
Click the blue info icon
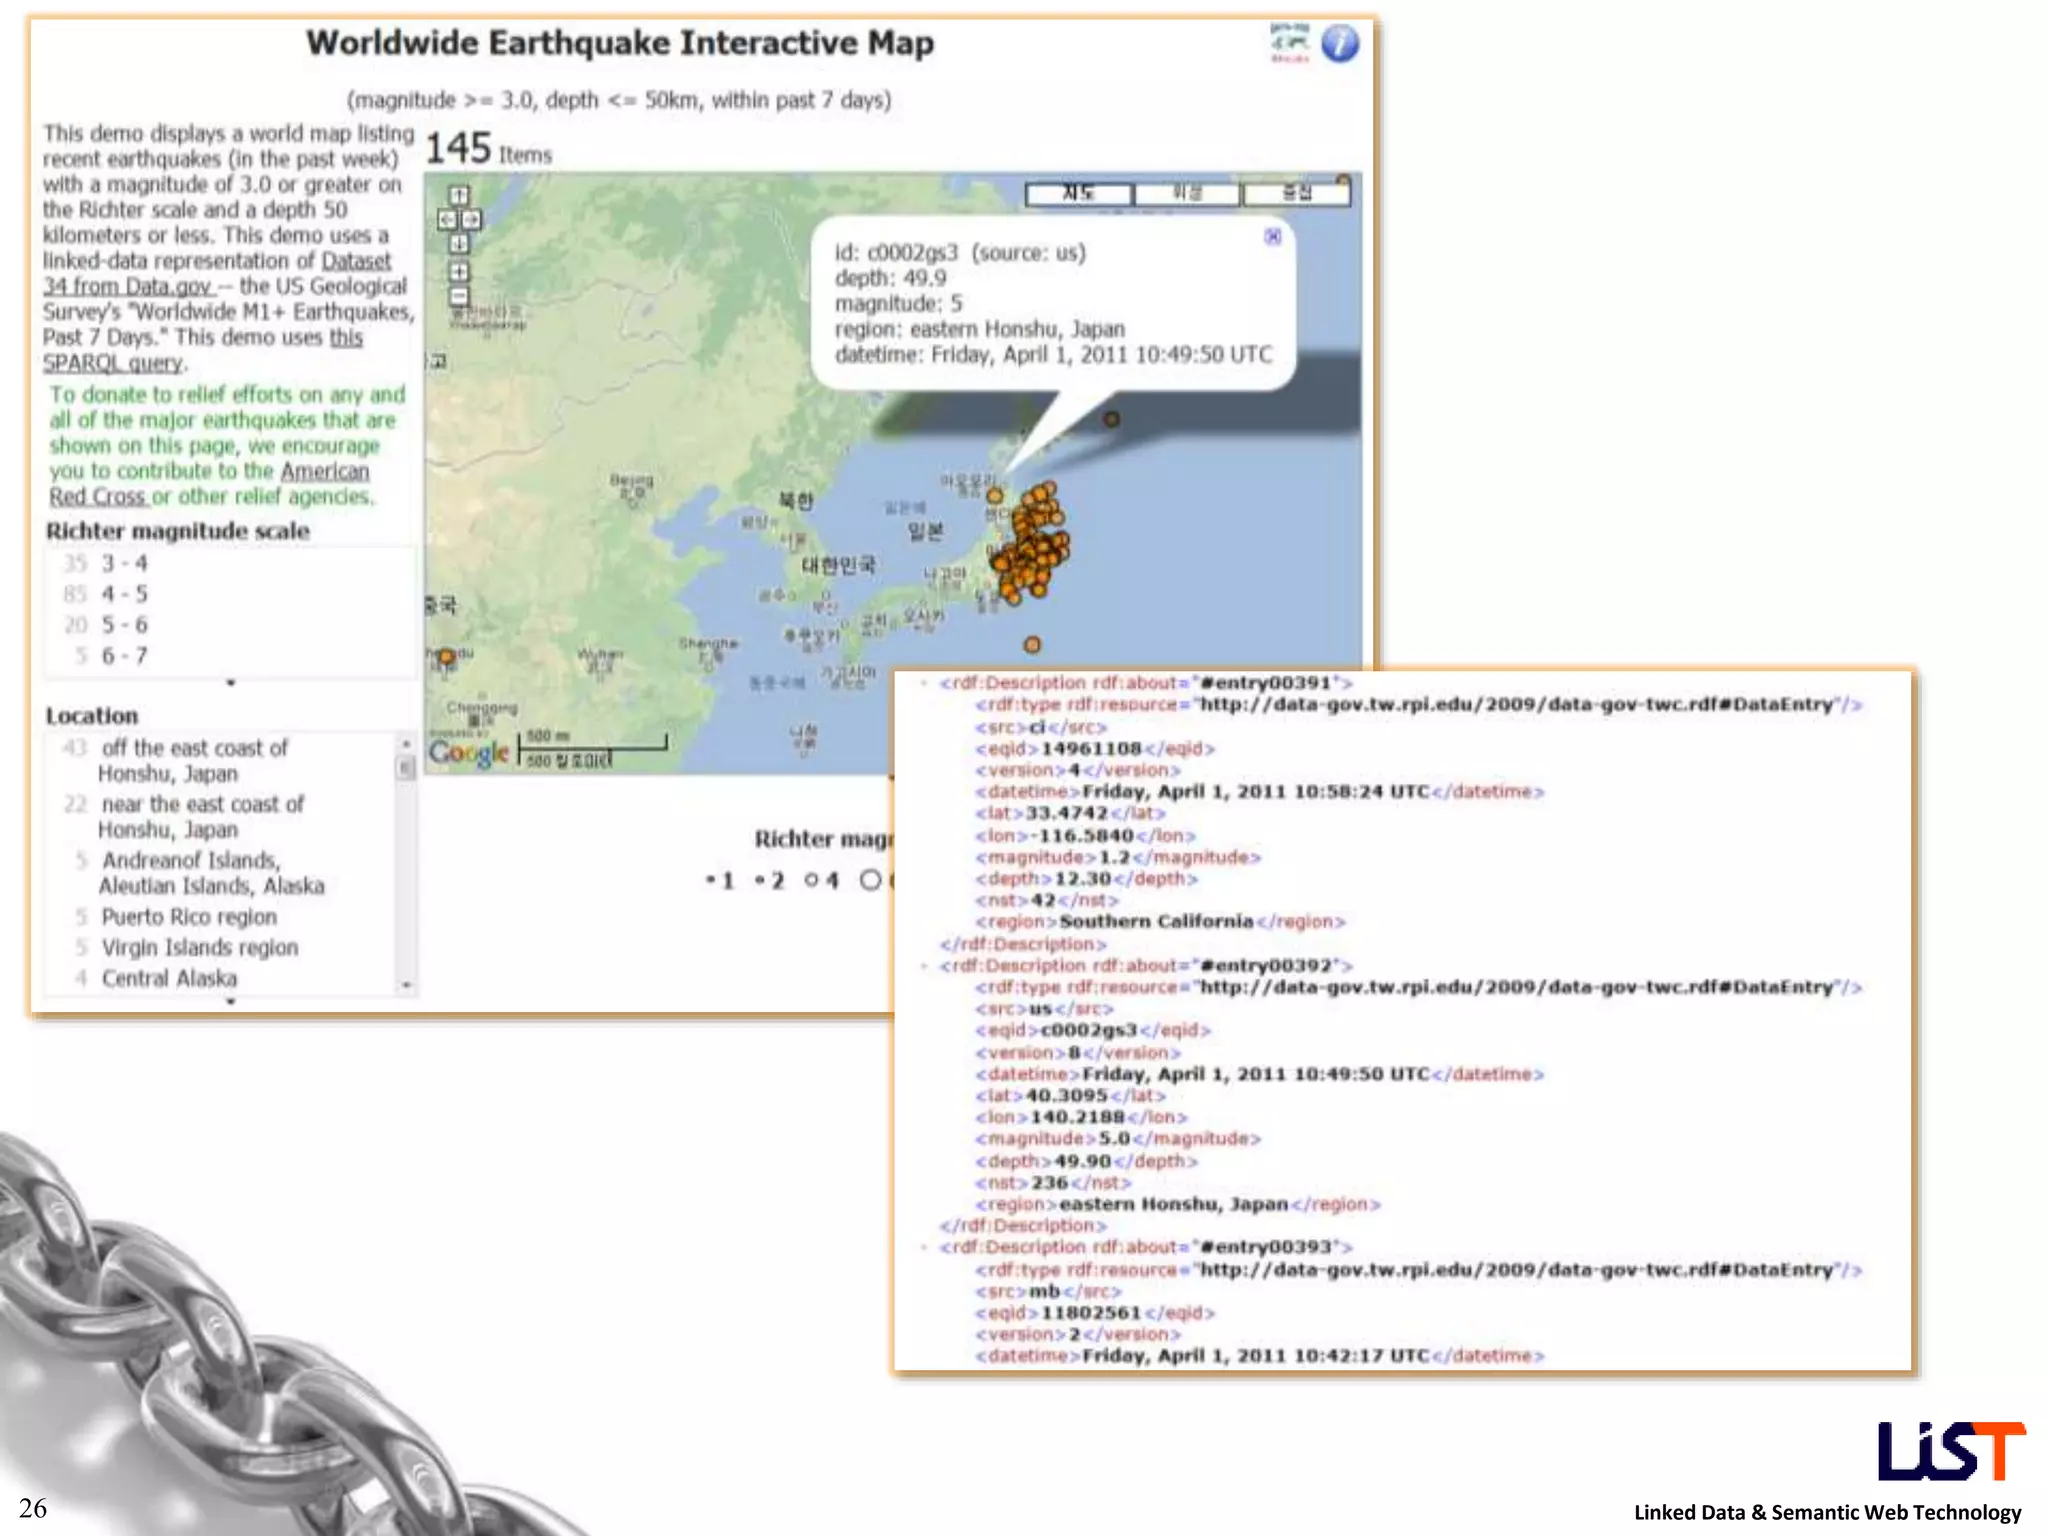pyautogui.click(x=1339, y=44)
